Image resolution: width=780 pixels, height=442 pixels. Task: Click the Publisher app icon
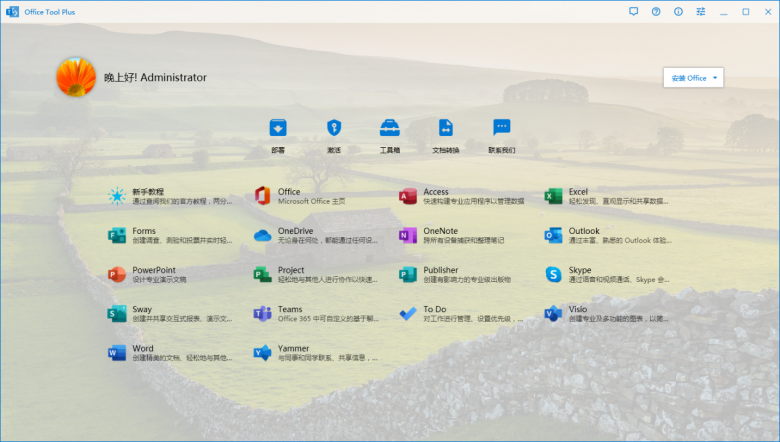(x=408, y=274)
